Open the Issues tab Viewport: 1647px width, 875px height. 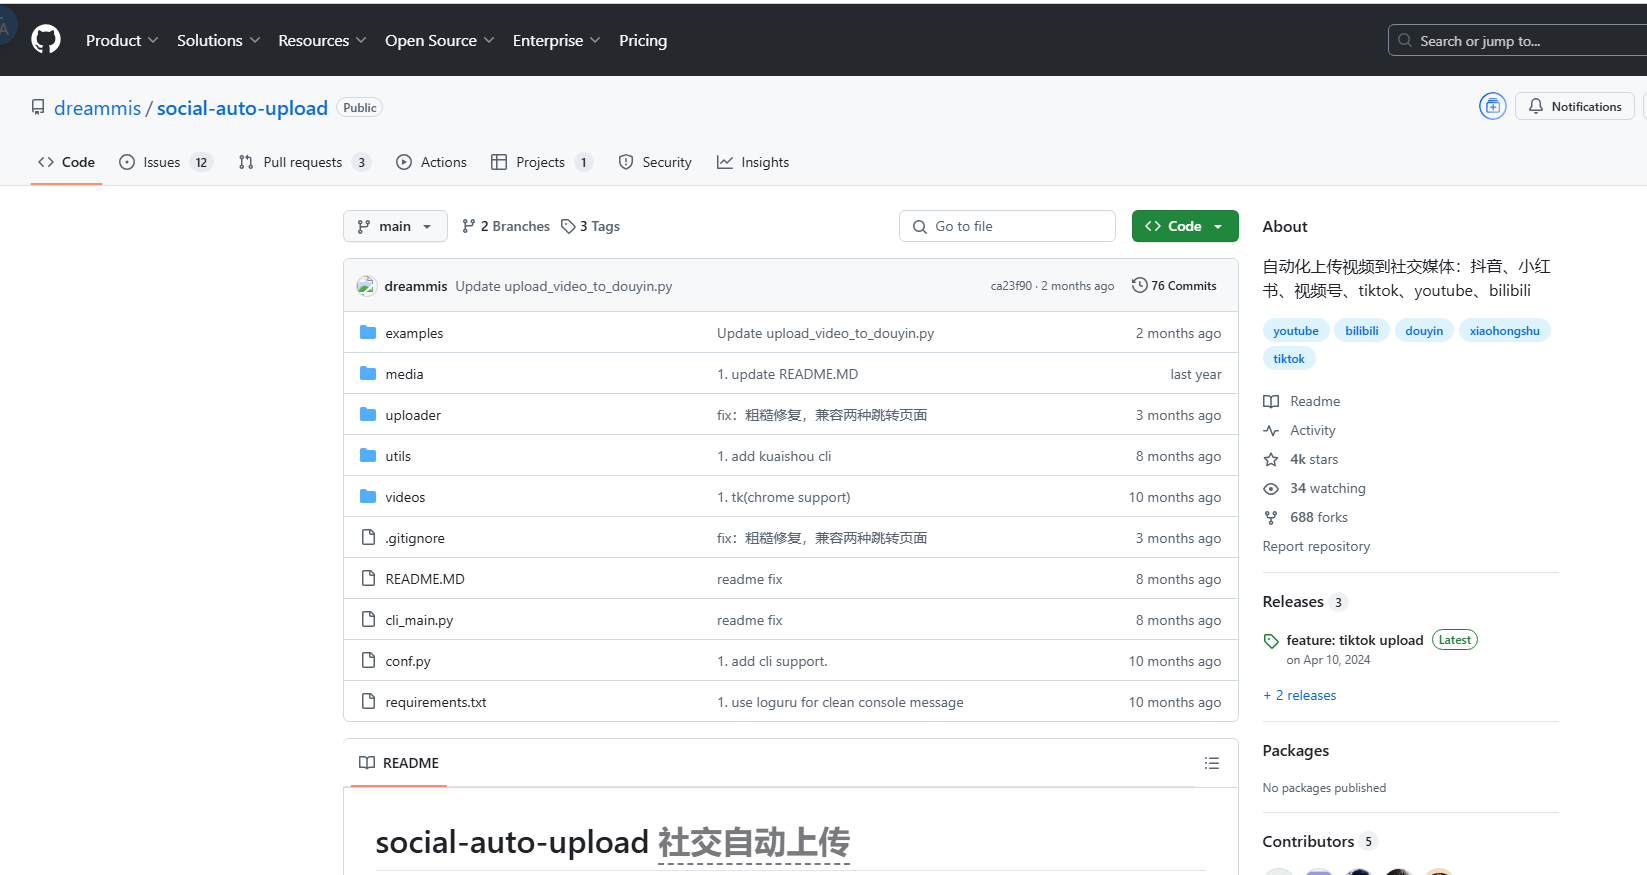point(165,162)
